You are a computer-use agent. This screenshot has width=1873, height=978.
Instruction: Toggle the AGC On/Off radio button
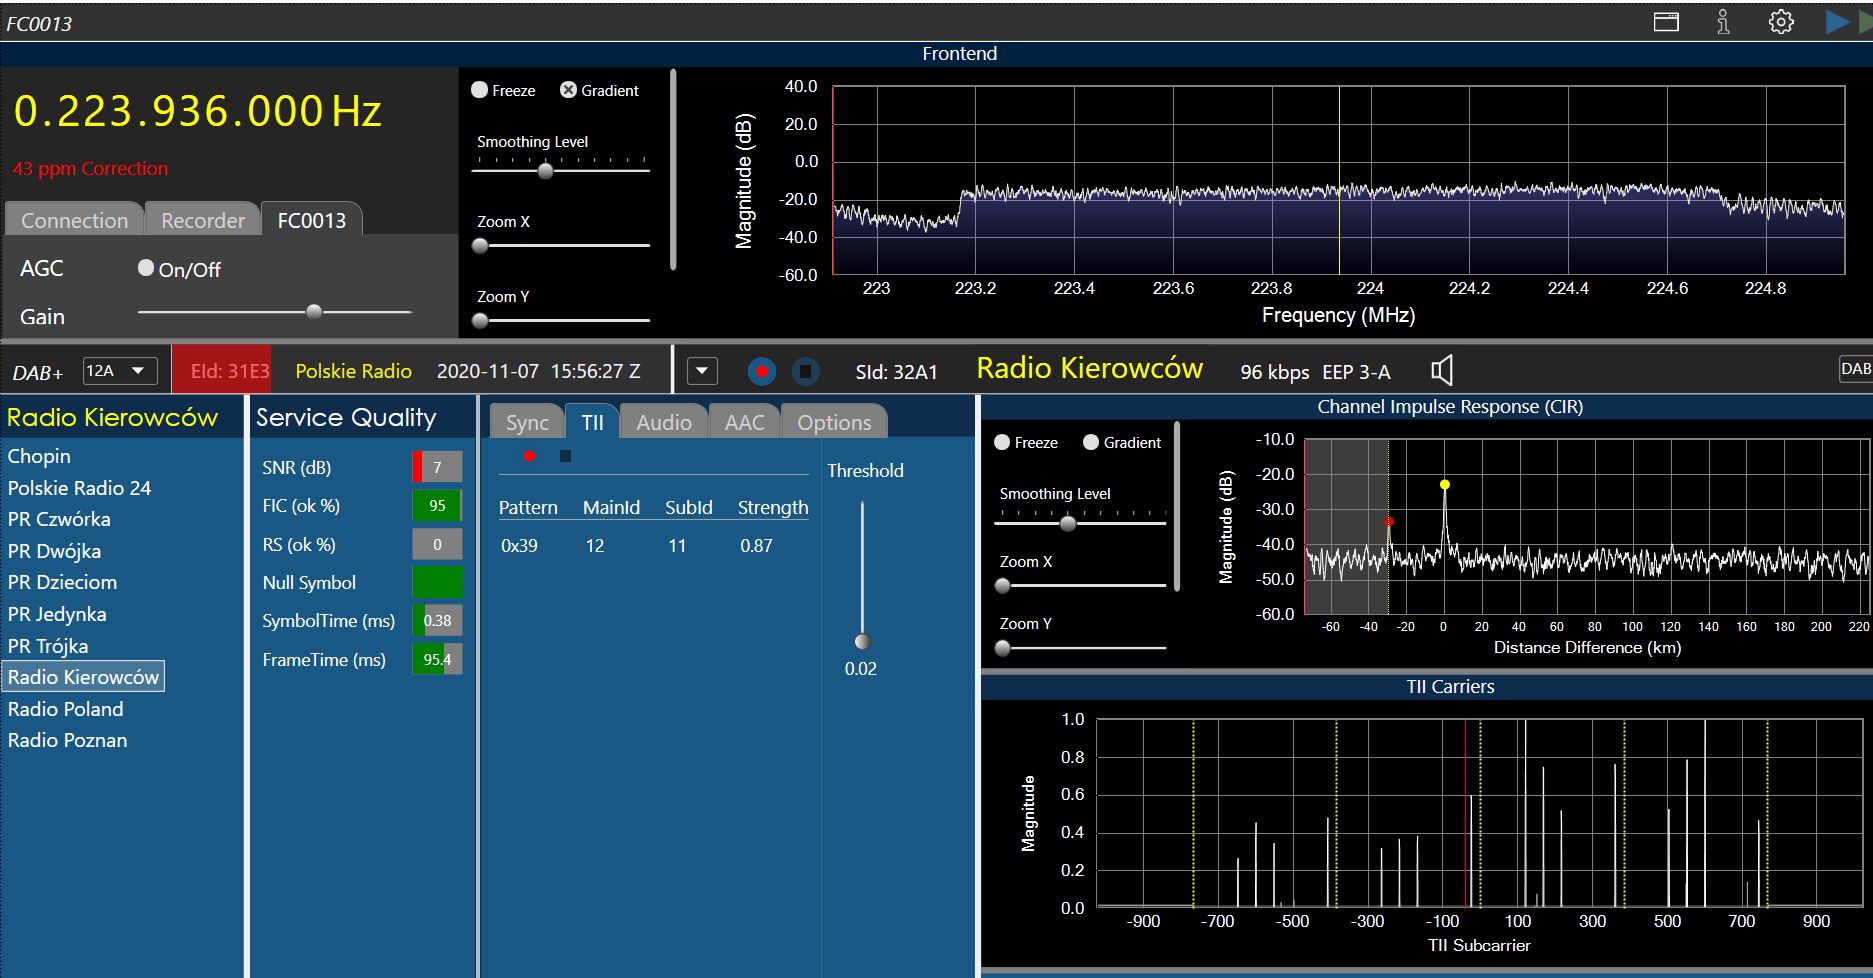click(146, 268)
